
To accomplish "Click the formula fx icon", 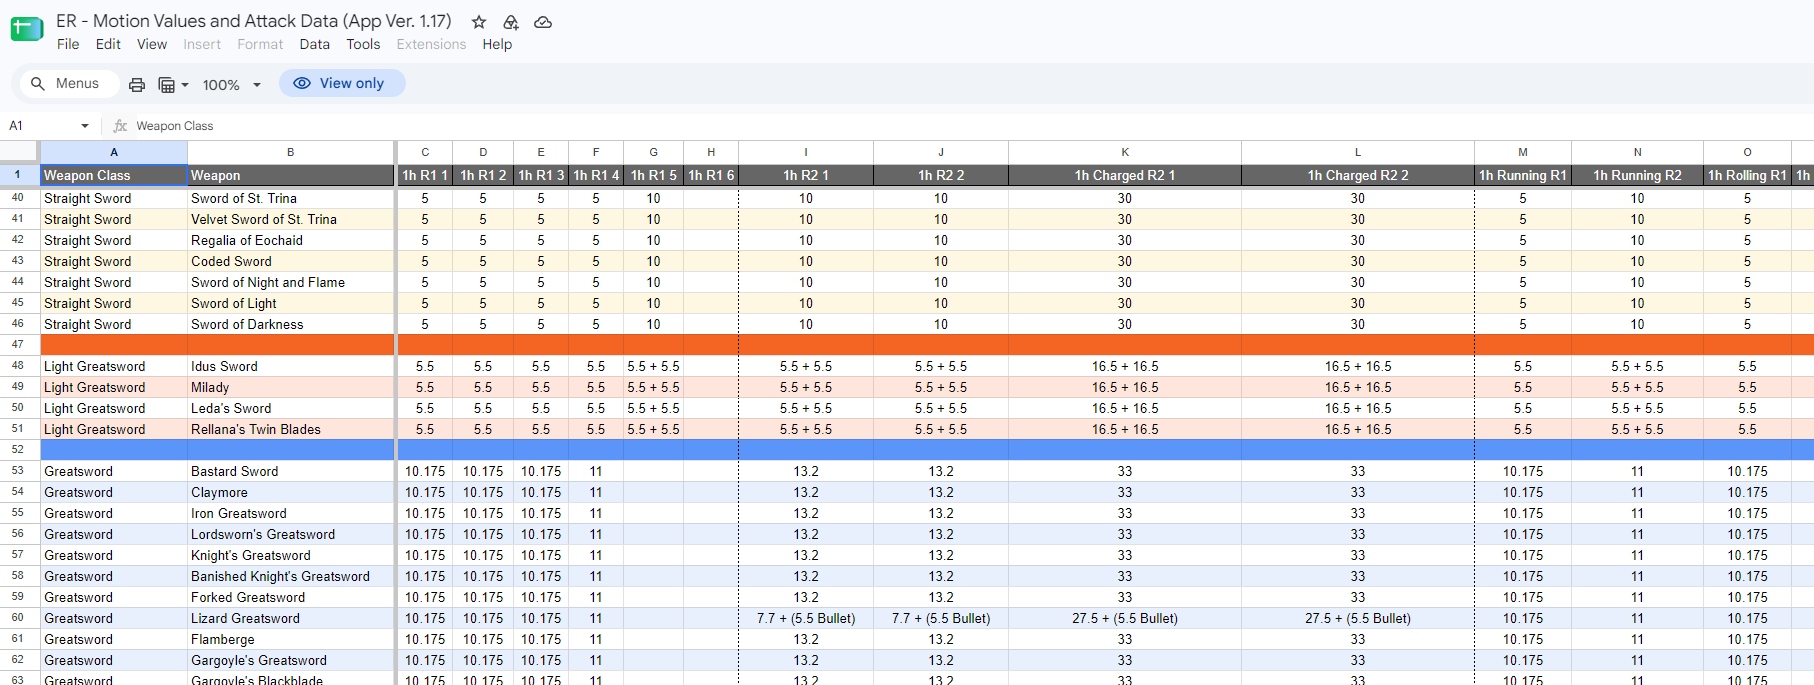I will tap(120, 126).
